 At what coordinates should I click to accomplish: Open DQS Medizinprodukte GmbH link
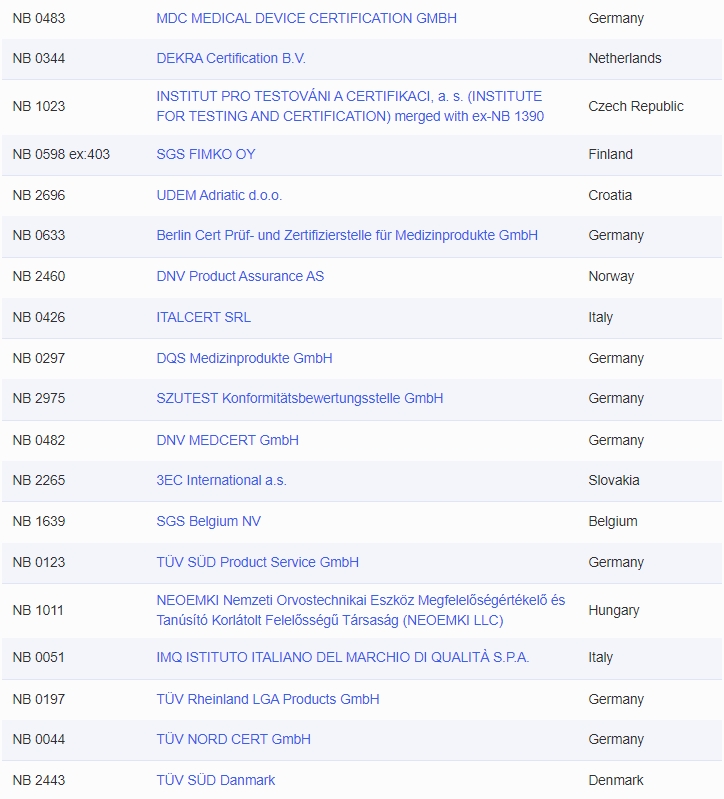[x=244, y=358]
